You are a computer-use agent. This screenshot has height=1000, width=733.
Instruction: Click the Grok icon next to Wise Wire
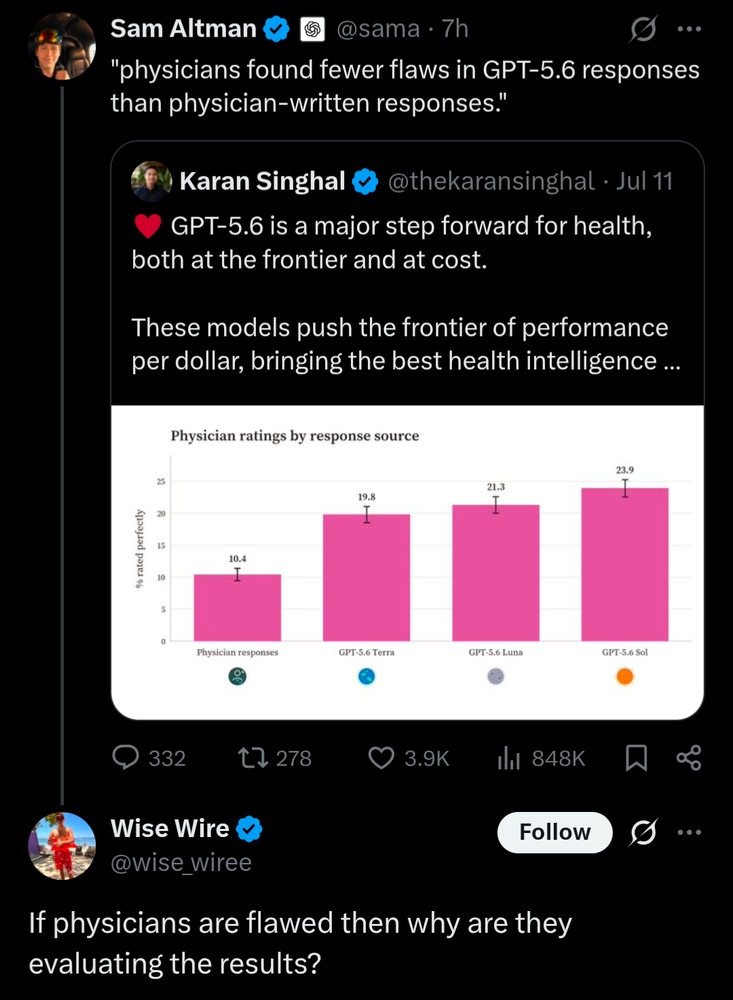643,832
